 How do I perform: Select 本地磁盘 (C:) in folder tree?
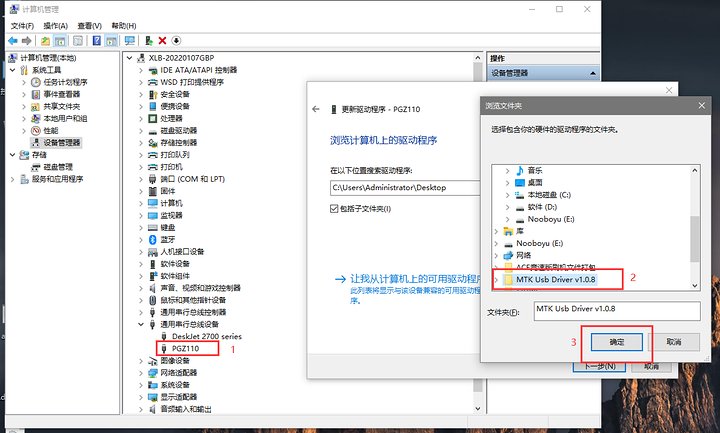coord(549,195)
